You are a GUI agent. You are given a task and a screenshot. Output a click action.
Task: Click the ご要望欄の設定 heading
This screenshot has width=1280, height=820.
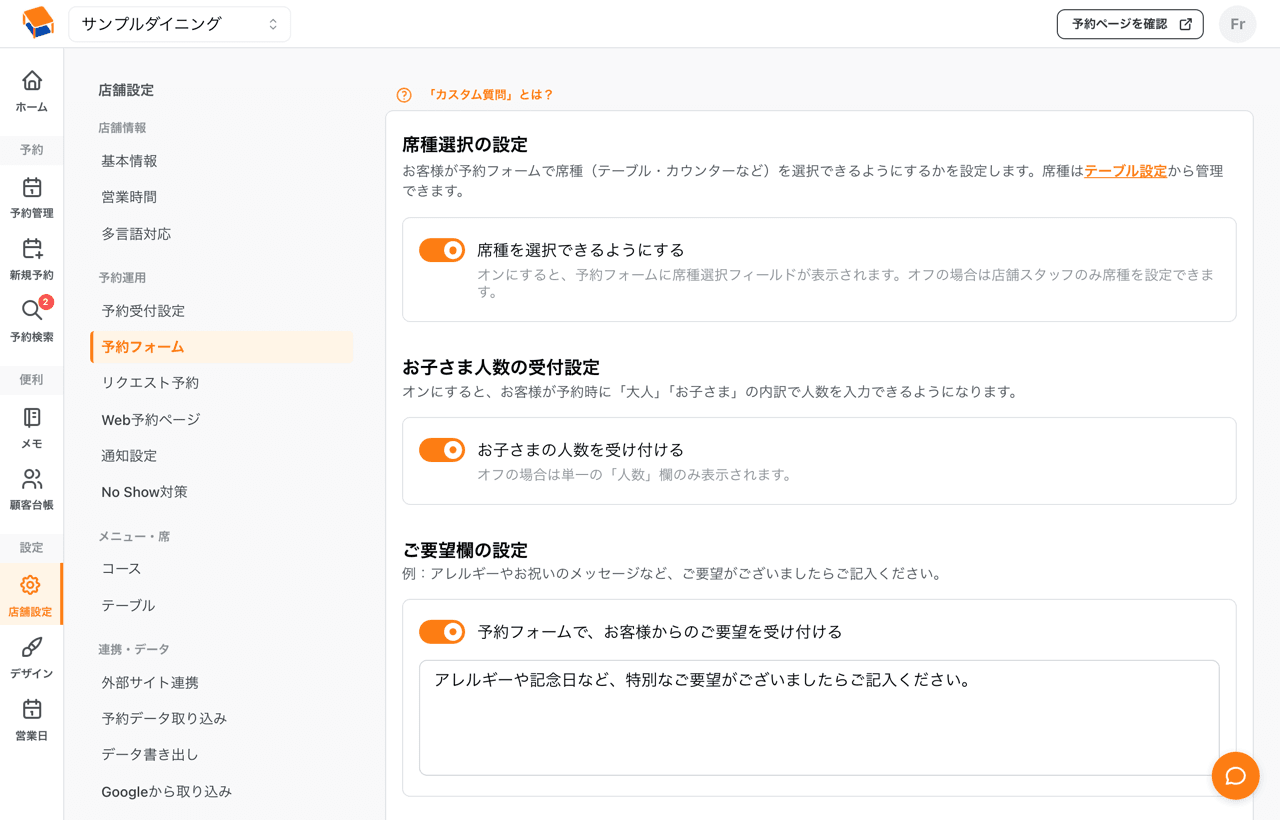(x=465, y=550)
